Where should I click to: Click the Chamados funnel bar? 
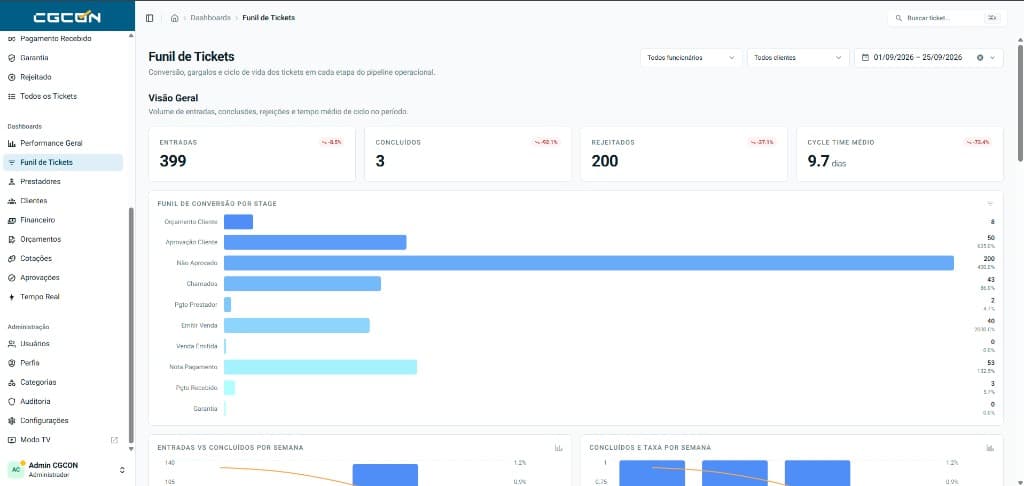(x=302, y=284)
